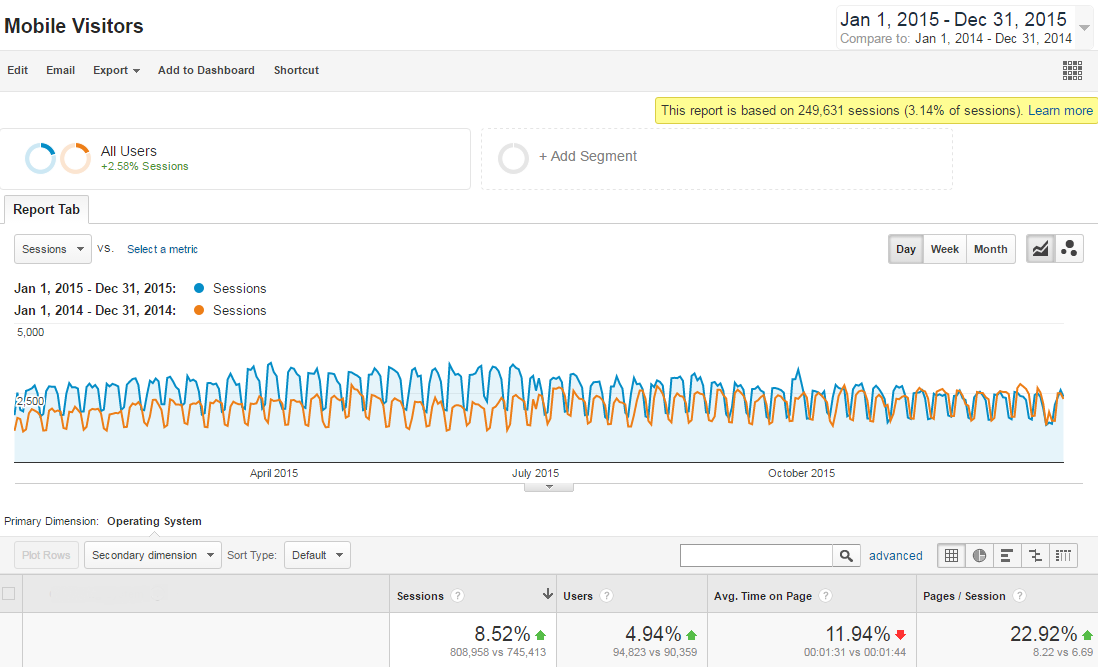This screenshot has width=1098, height=667.
Task: Select the performance bar view icon
Action: 1007,555
